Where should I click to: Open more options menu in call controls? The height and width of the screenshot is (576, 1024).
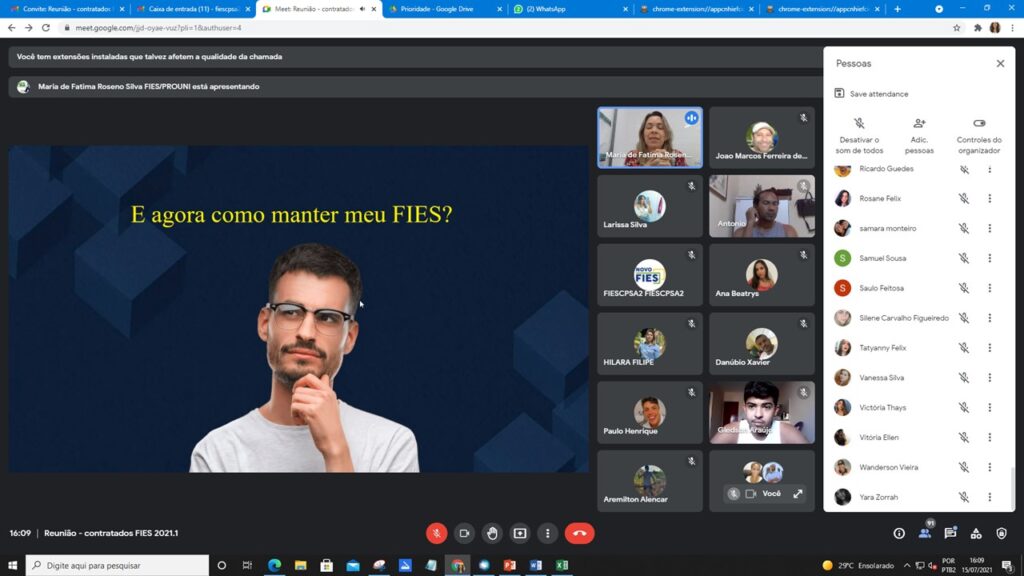click(547, 534)
